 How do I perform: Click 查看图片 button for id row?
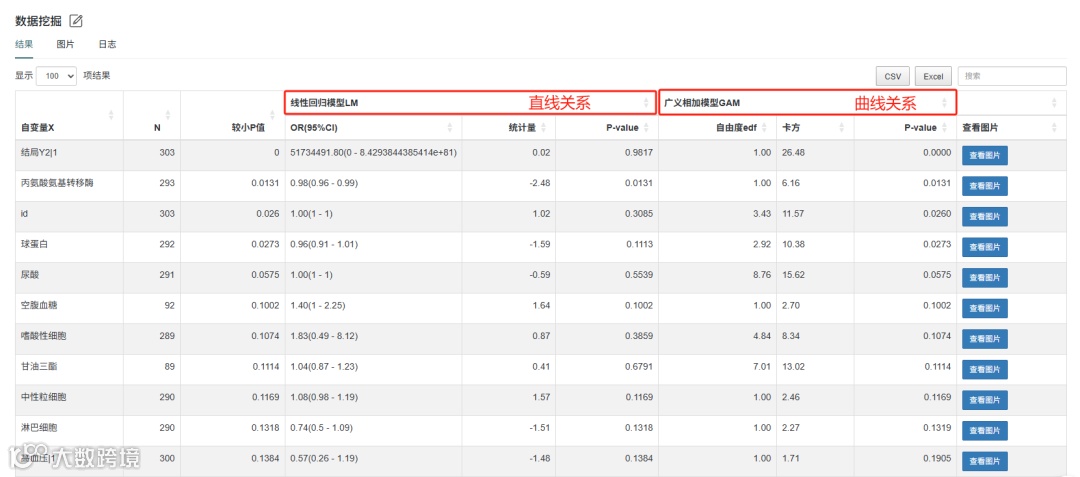tap(984, 216)
